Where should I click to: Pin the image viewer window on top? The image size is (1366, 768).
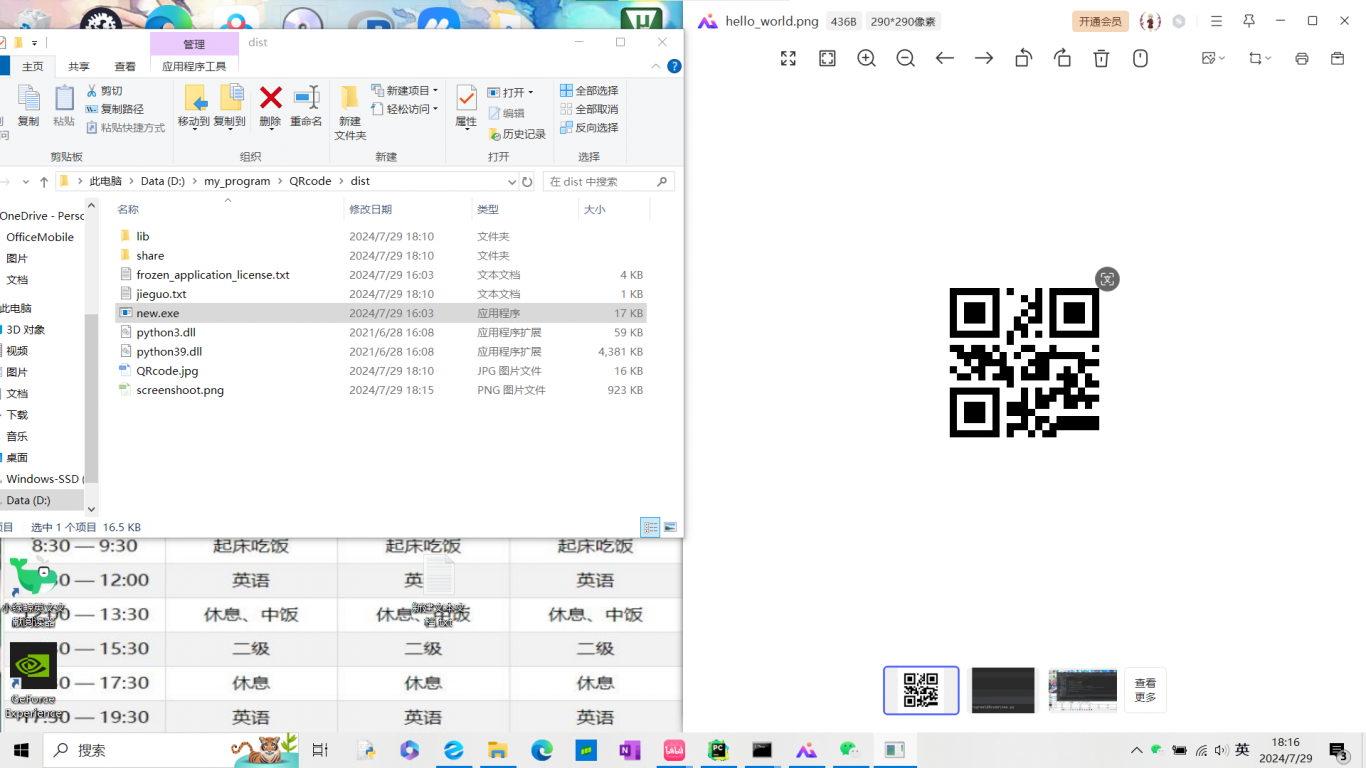tap(1249, 21)
